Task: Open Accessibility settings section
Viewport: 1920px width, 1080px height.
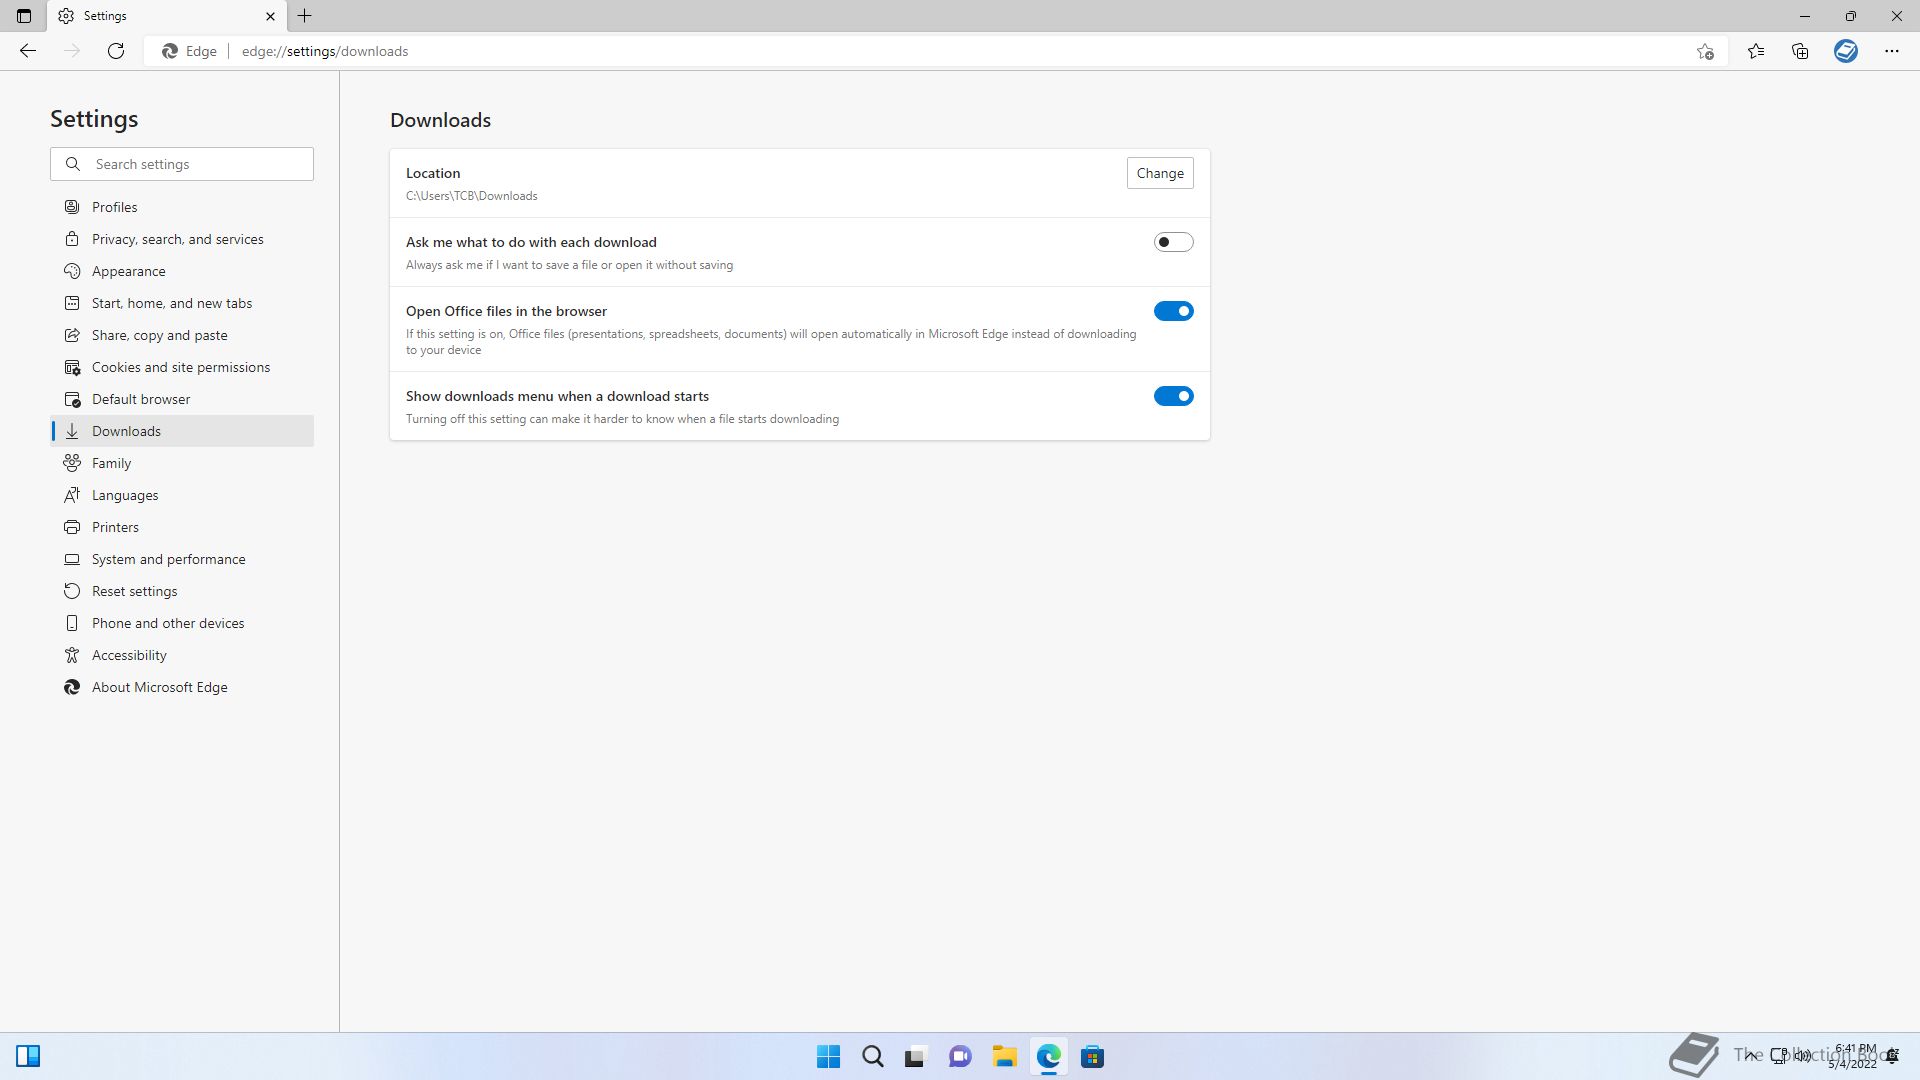Action: tap(182, 655)
